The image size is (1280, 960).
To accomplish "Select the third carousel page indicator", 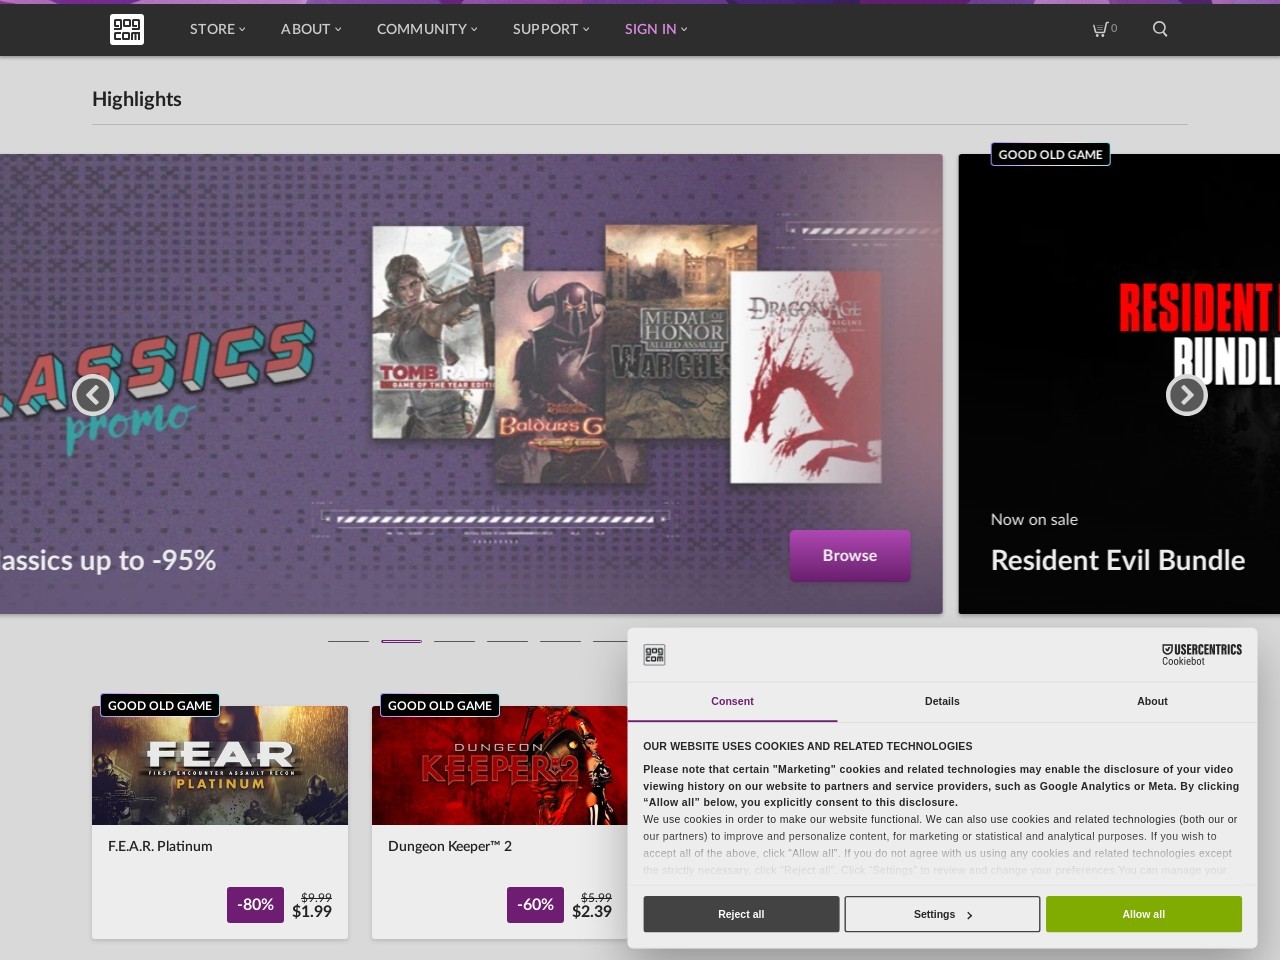I will tap(454, 641).
